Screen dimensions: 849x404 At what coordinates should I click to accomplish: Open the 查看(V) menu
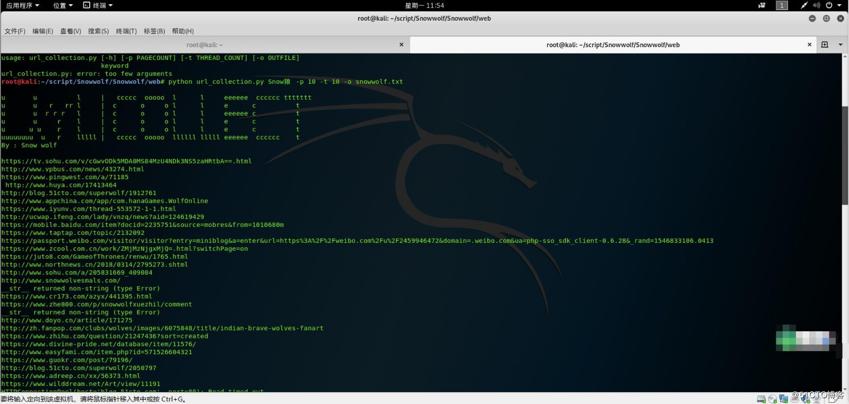[70, 31]
